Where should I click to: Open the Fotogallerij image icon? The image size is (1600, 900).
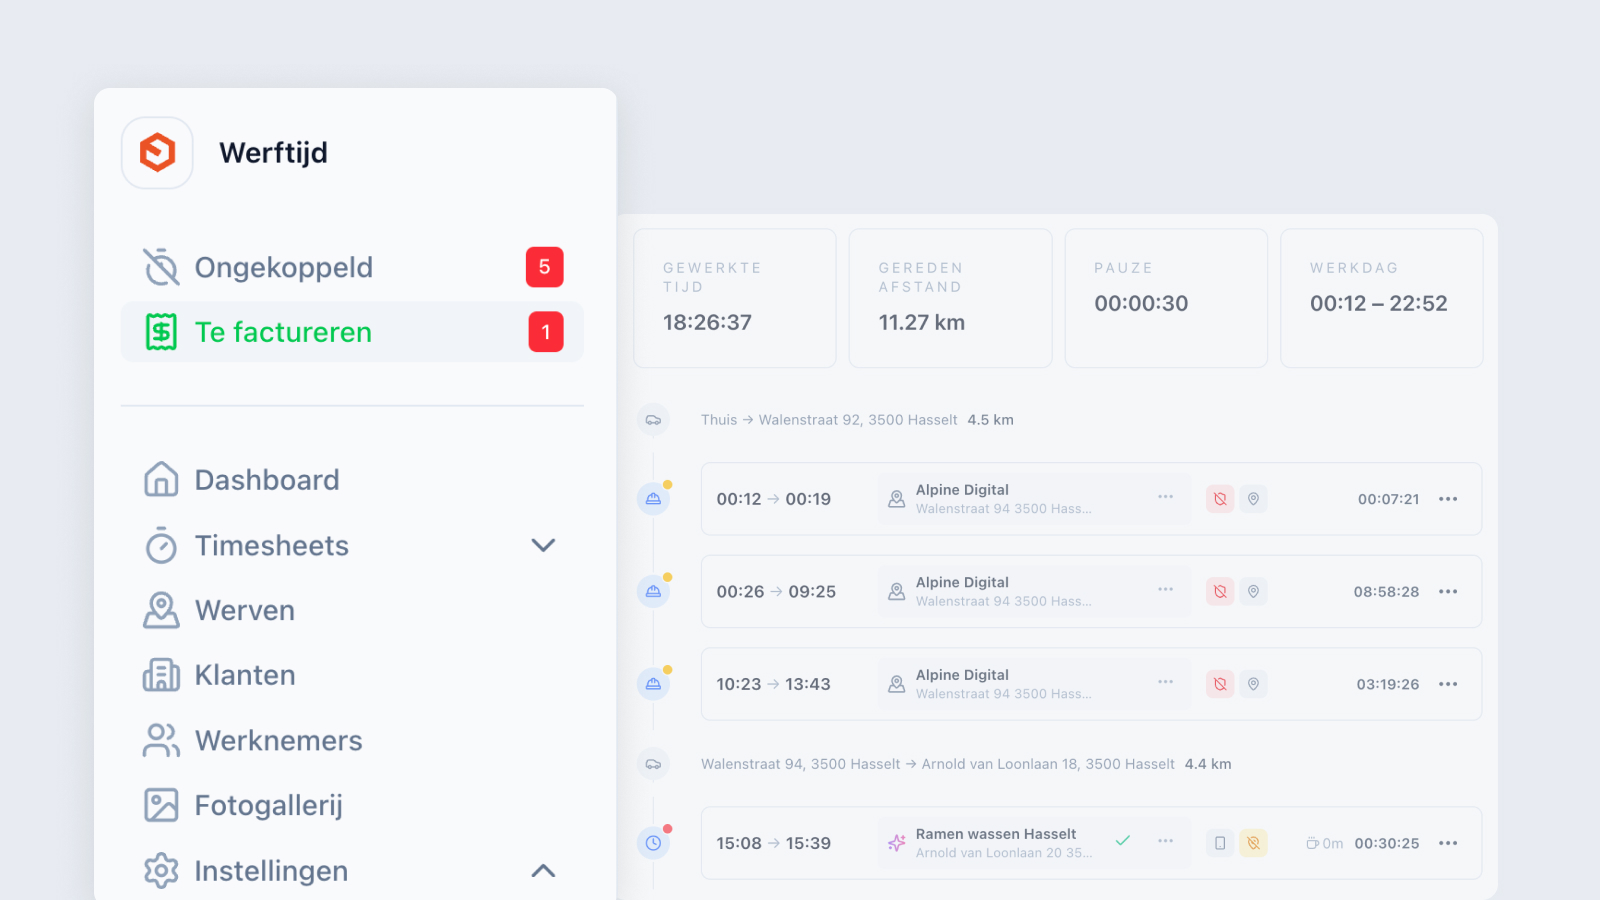click(x=161, y=805)
